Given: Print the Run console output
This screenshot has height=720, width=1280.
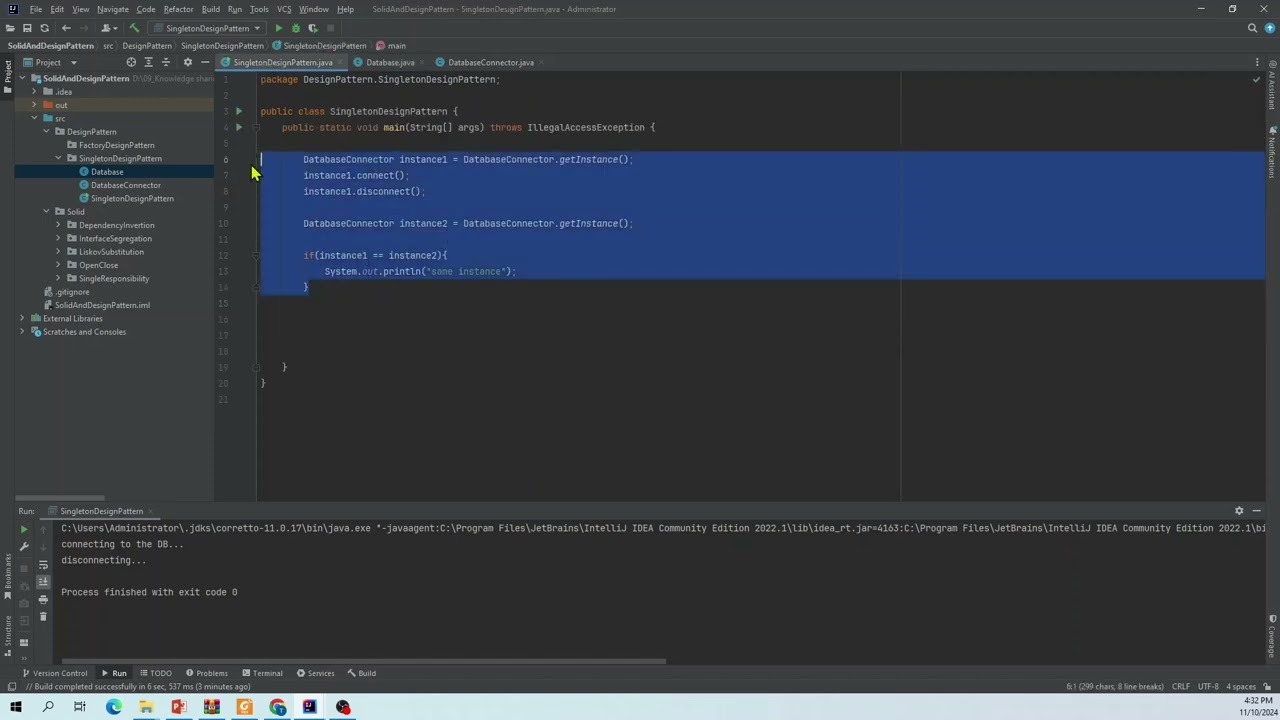Looking at the screenshot, I should [x=43, y=599].
